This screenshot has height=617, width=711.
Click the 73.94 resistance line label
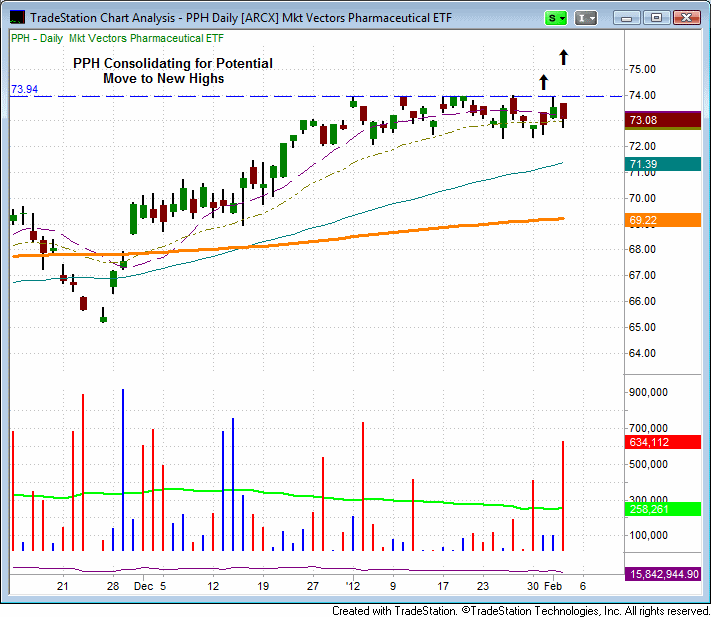(x=24, y=89)
